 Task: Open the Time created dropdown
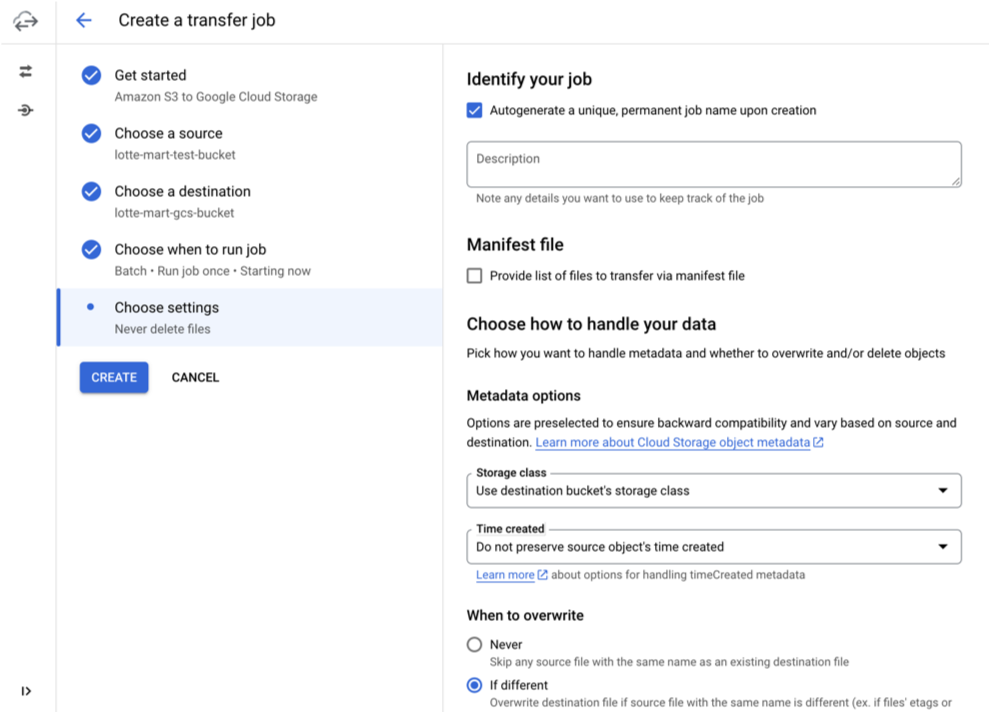pyautogui.click(x=714, y=547)
